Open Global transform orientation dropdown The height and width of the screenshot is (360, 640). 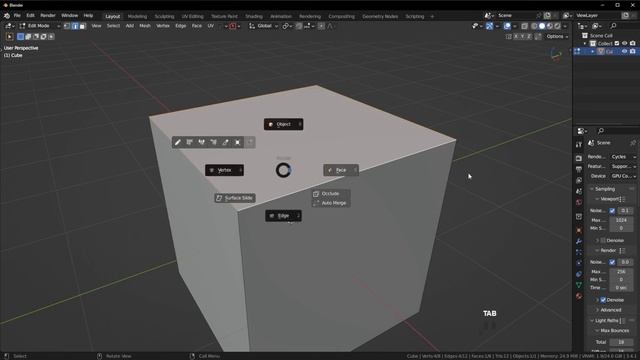pos(263,26)
